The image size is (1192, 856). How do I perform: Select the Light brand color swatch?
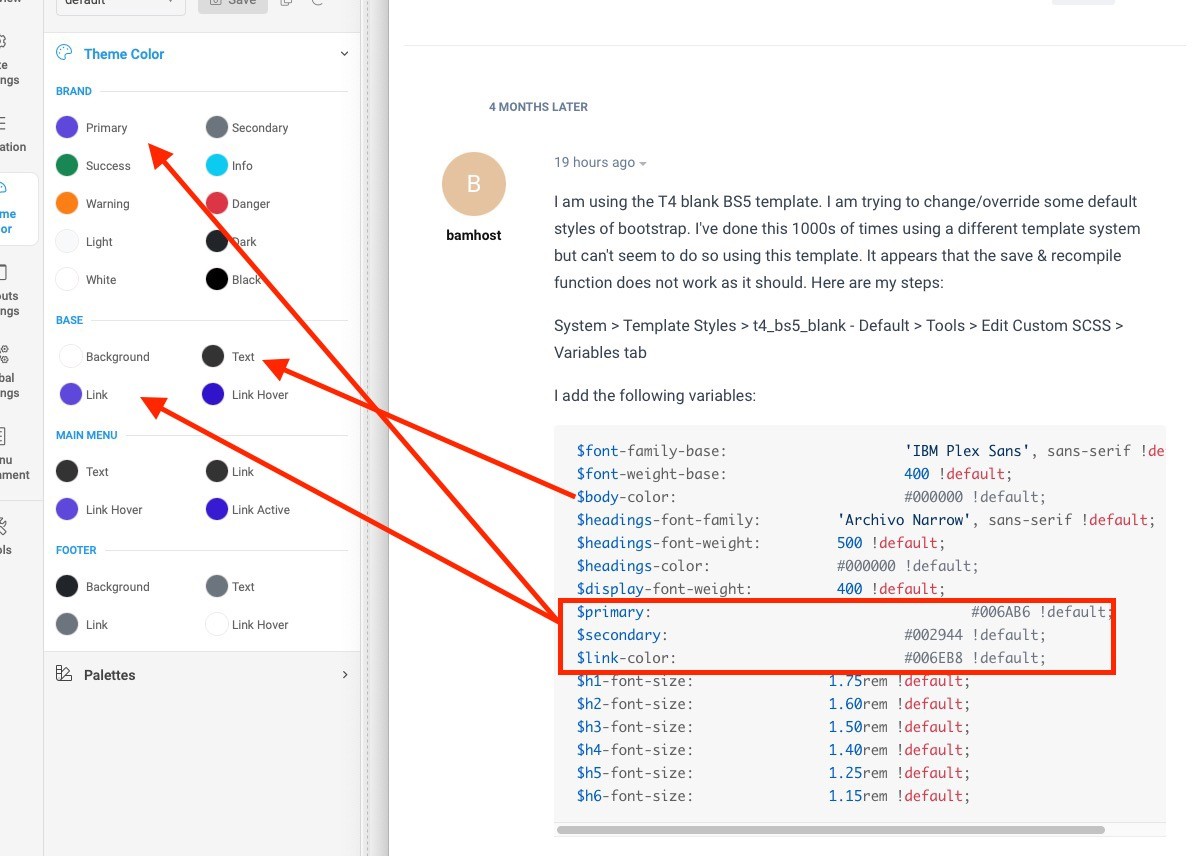[67, 241]
